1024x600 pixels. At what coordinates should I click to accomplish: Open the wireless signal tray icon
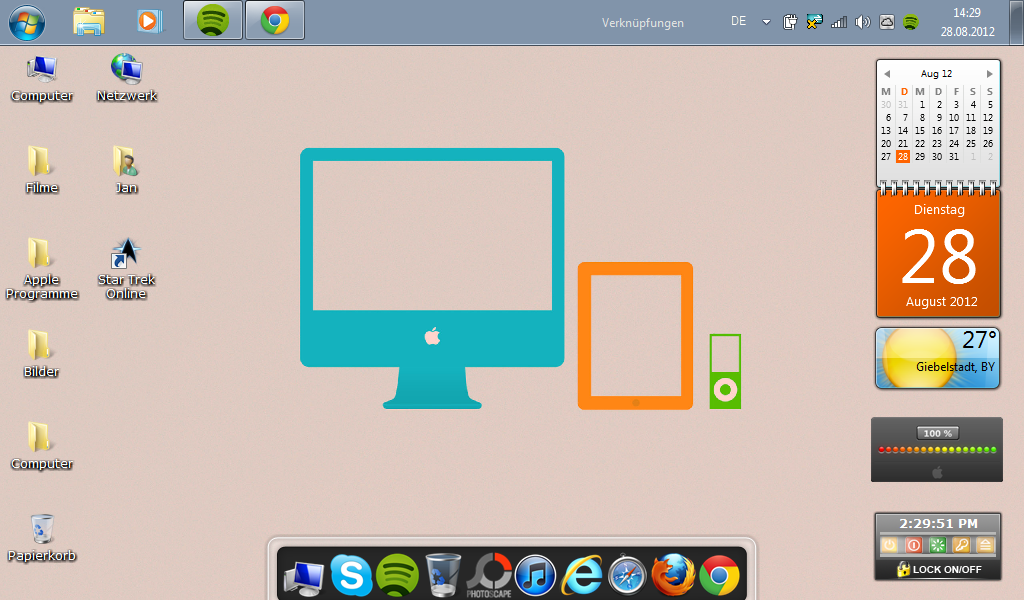(839, 22)
